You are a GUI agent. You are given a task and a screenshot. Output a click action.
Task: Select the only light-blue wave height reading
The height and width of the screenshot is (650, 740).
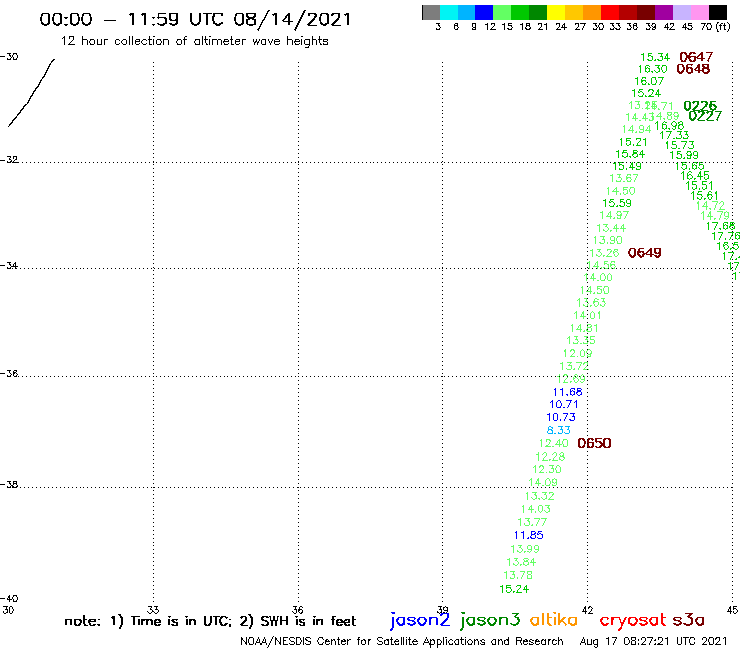tap(558, 430)
